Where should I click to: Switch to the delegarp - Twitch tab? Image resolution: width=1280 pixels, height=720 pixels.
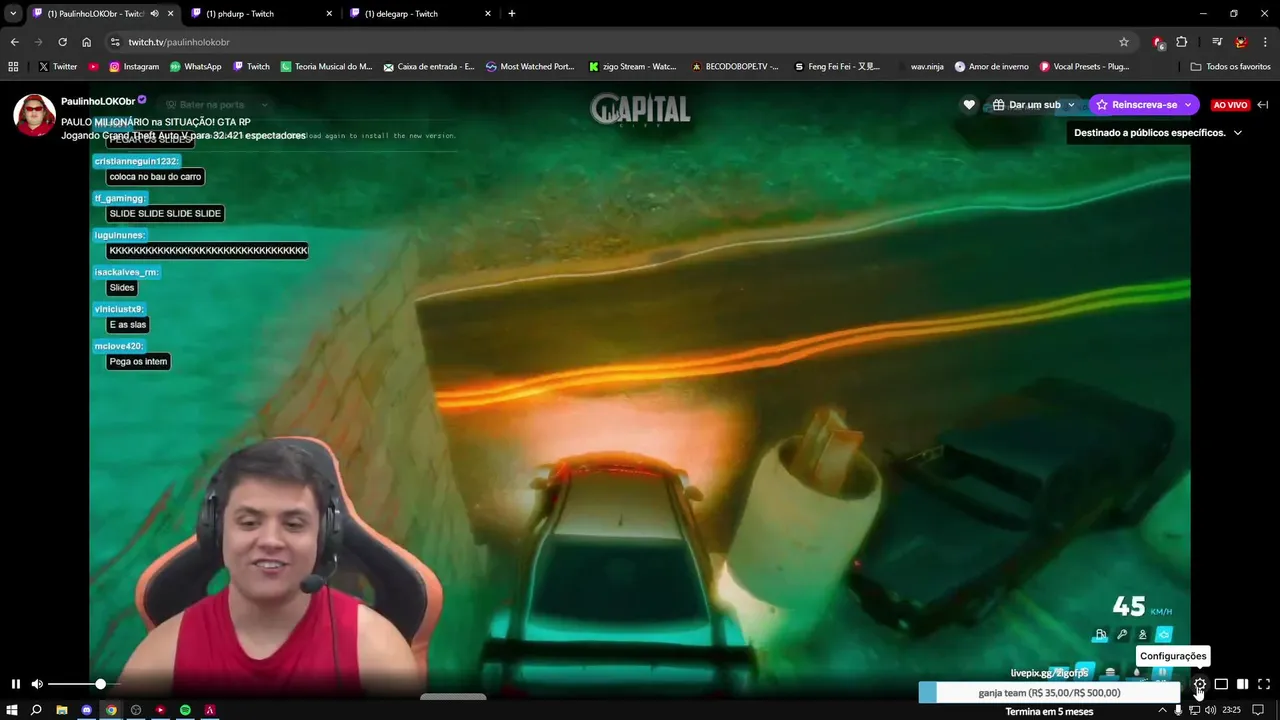(420, 14)
